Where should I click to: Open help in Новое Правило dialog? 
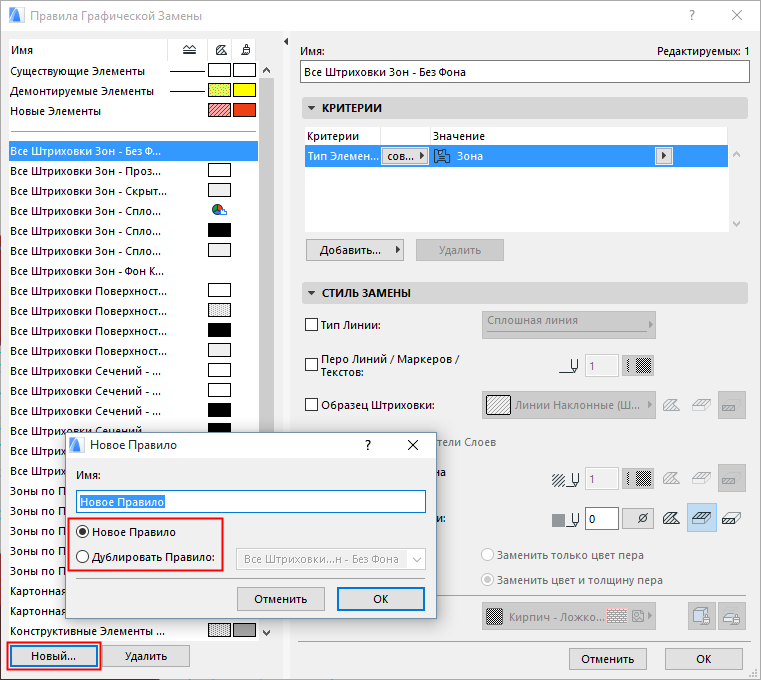(368, 445)
